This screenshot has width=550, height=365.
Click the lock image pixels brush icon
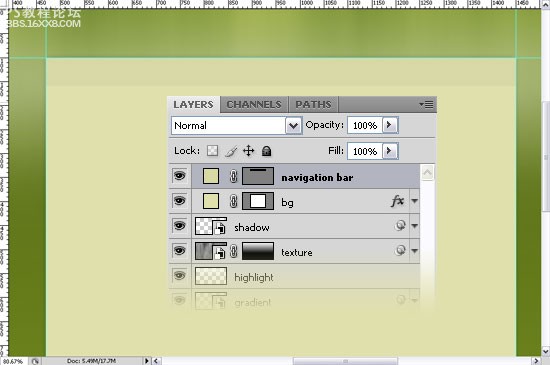coord(231,151)
